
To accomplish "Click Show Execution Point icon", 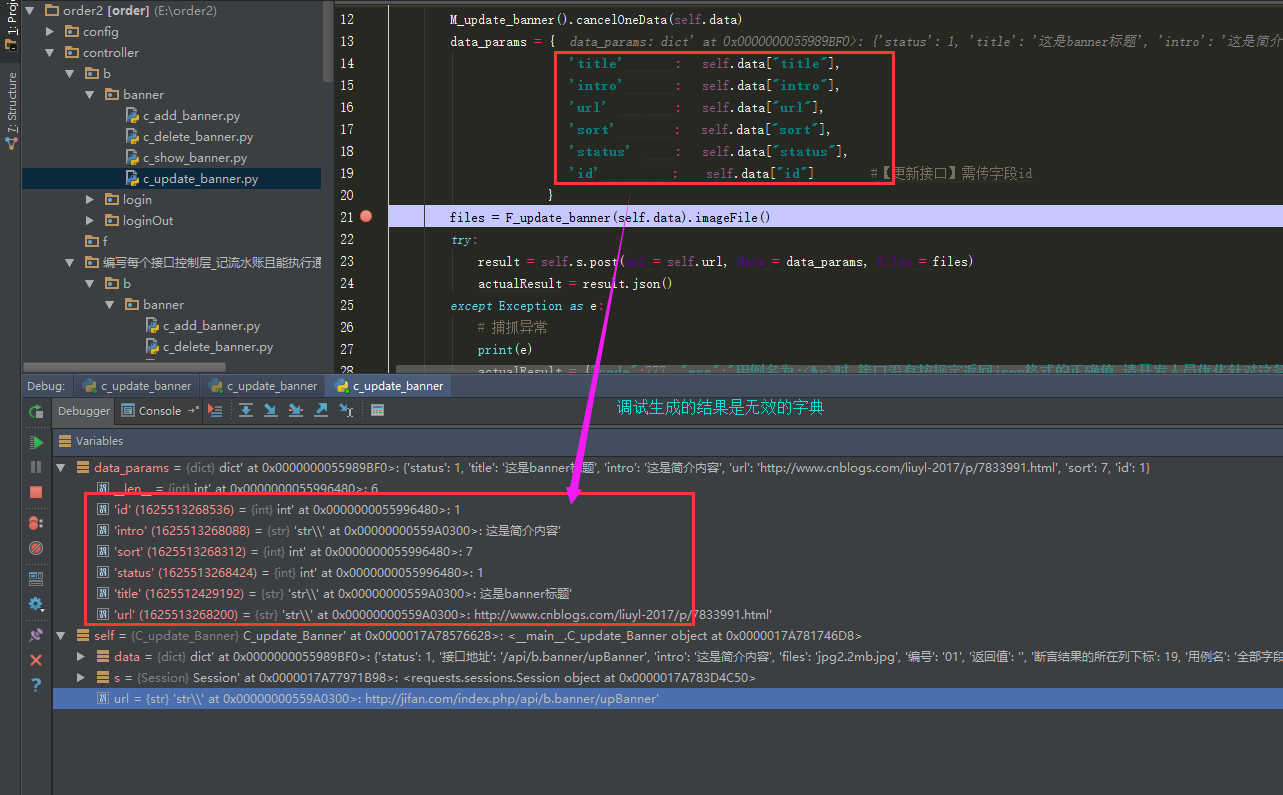I will (215, 410).
